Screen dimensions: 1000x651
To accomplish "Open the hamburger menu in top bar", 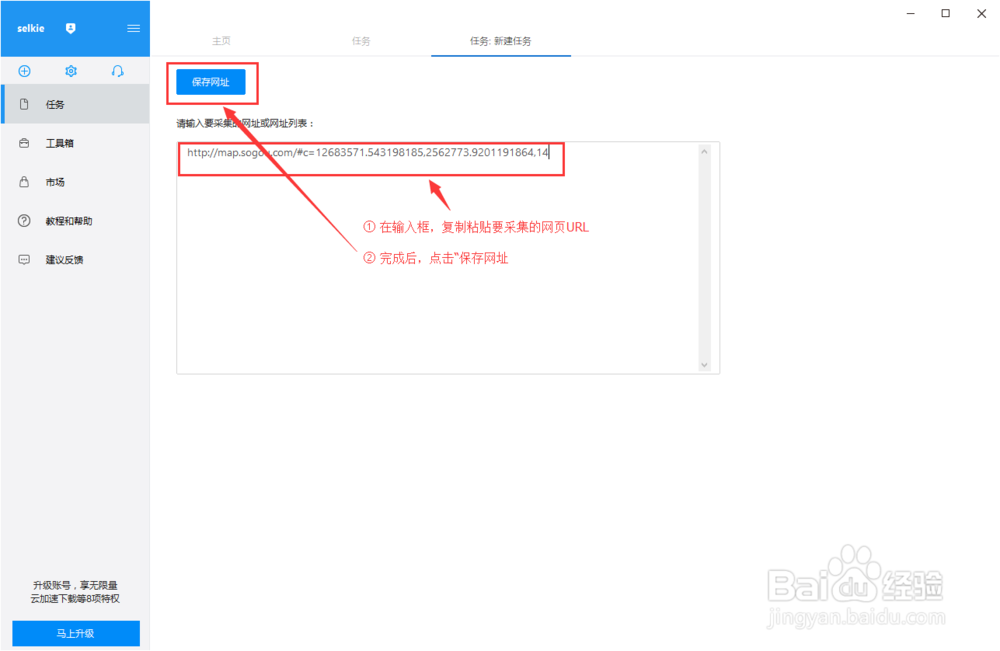I will (x=133, y=28).
